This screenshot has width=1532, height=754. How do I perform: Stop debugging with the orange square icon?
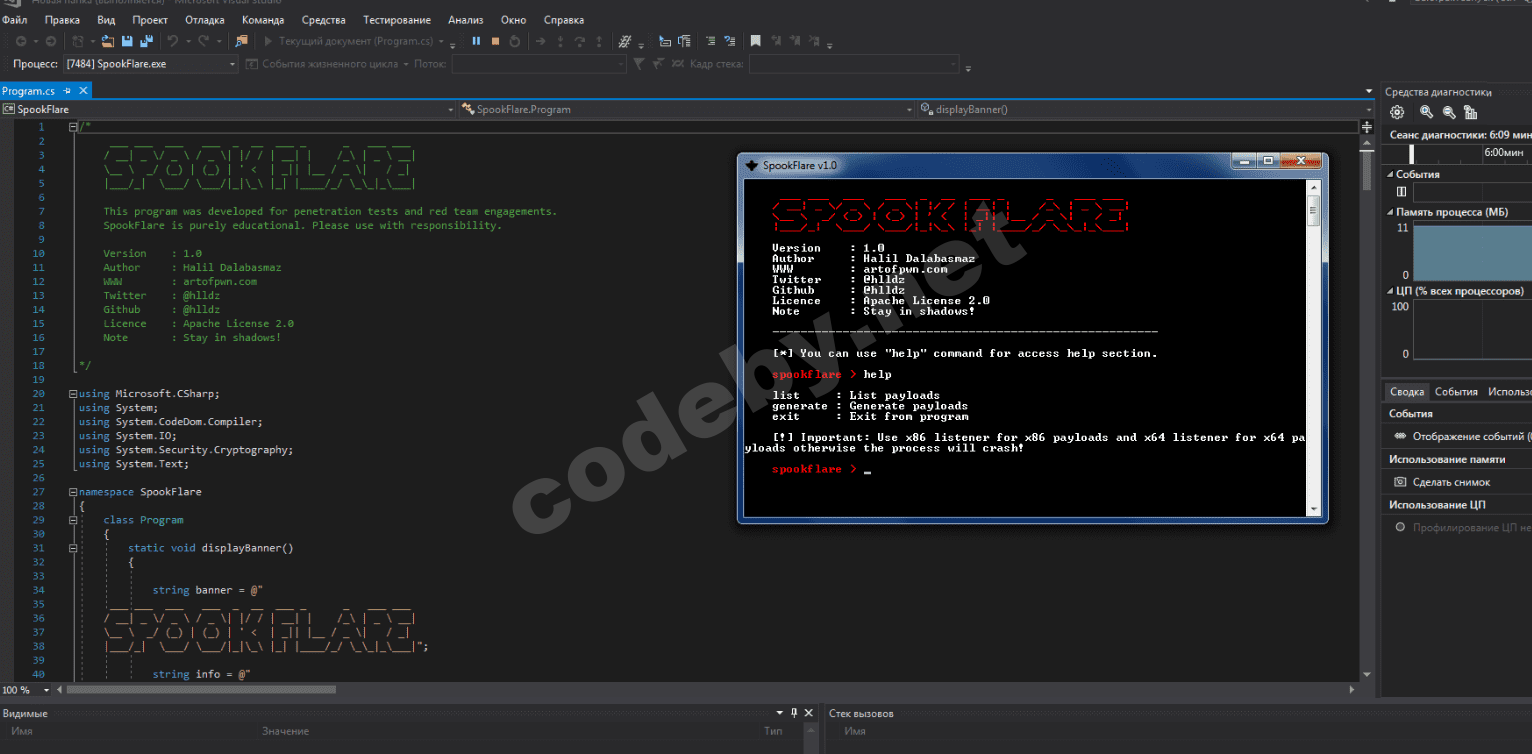tap(495, 41)
